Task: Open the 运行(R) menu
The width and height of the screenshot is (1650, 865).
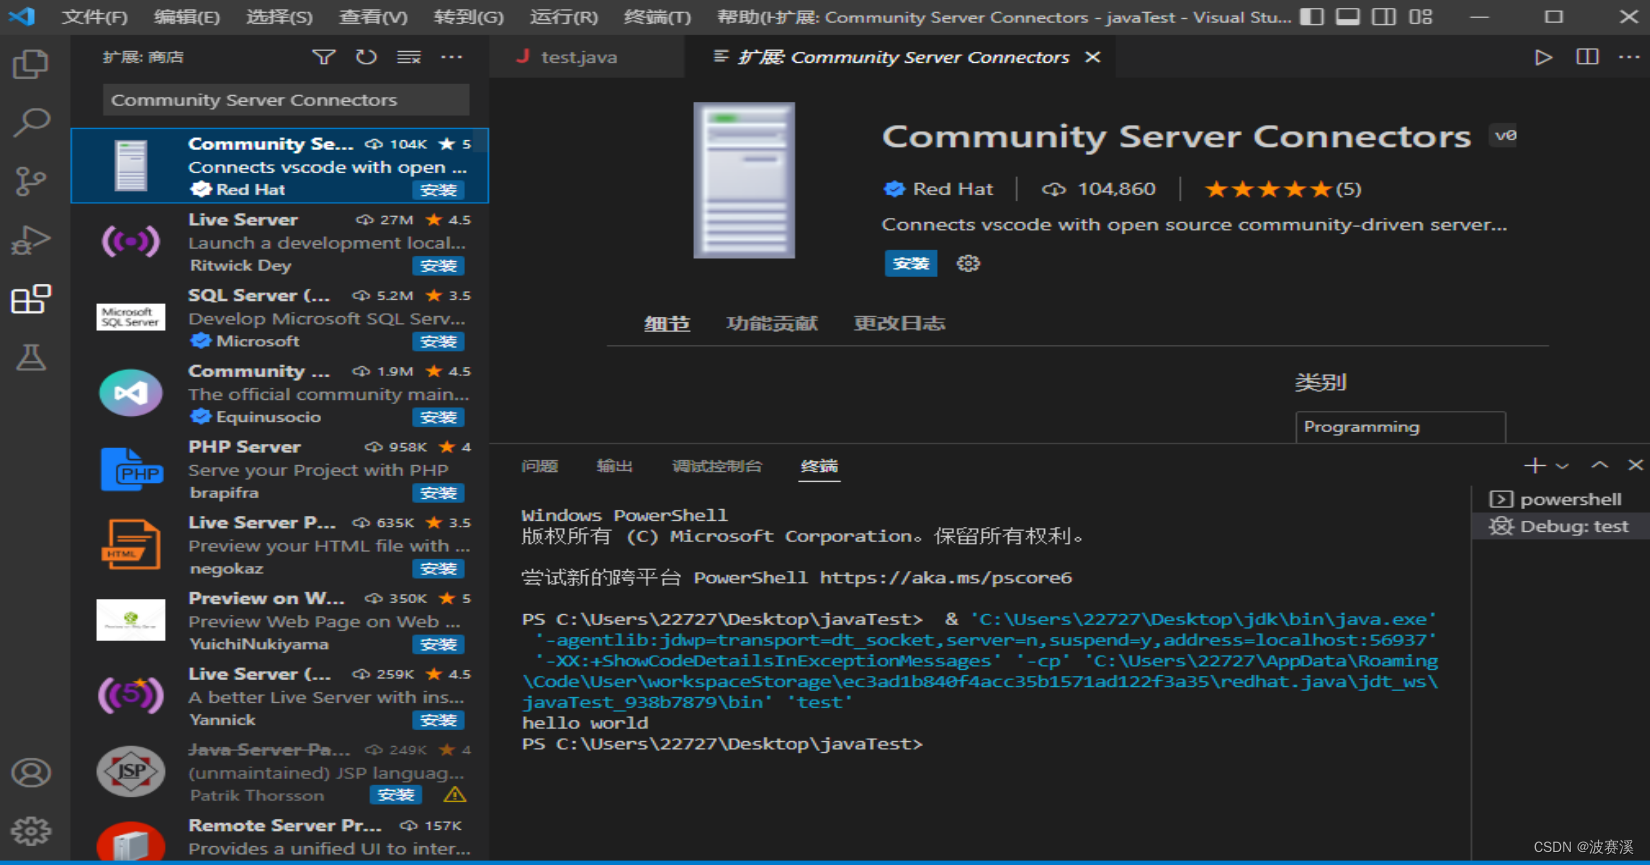Action: pos(564,17)
